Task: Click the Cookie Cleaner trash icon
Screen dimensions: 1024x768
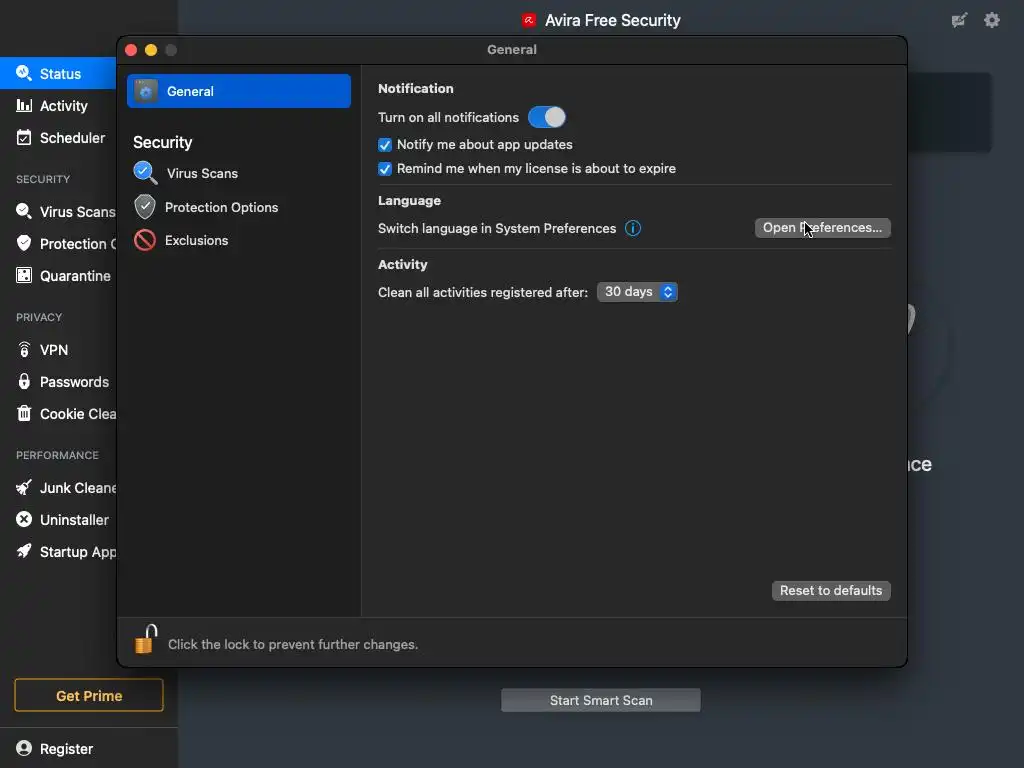Action: (x=24, y=413)
